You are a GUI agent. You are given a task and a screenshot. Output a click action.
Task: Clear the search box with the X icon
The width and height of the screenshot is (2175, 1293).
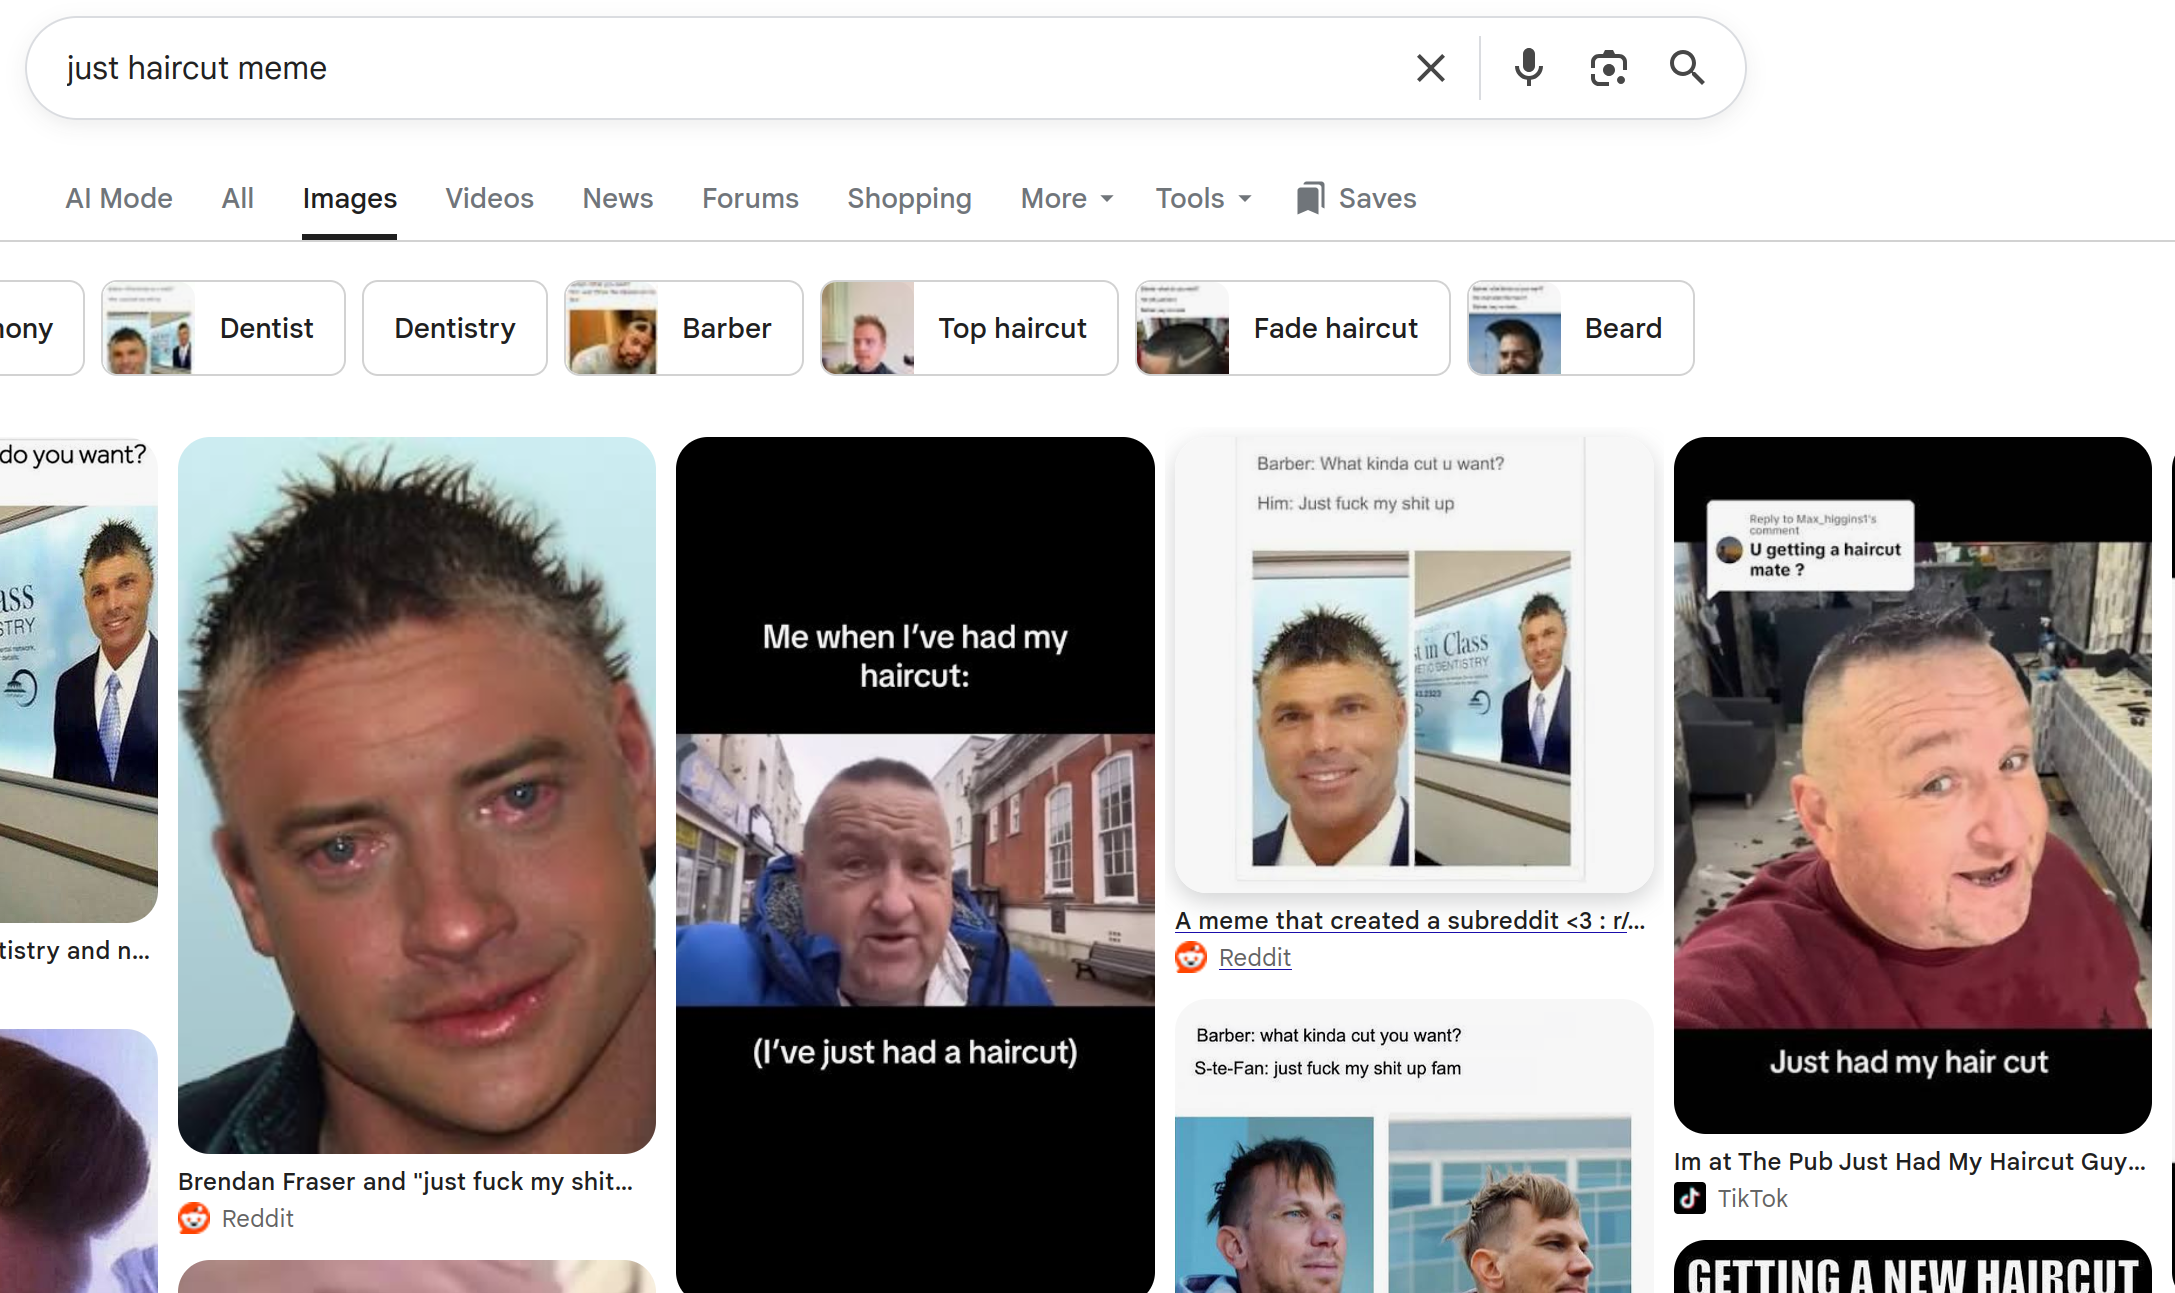pos(1431,68)
